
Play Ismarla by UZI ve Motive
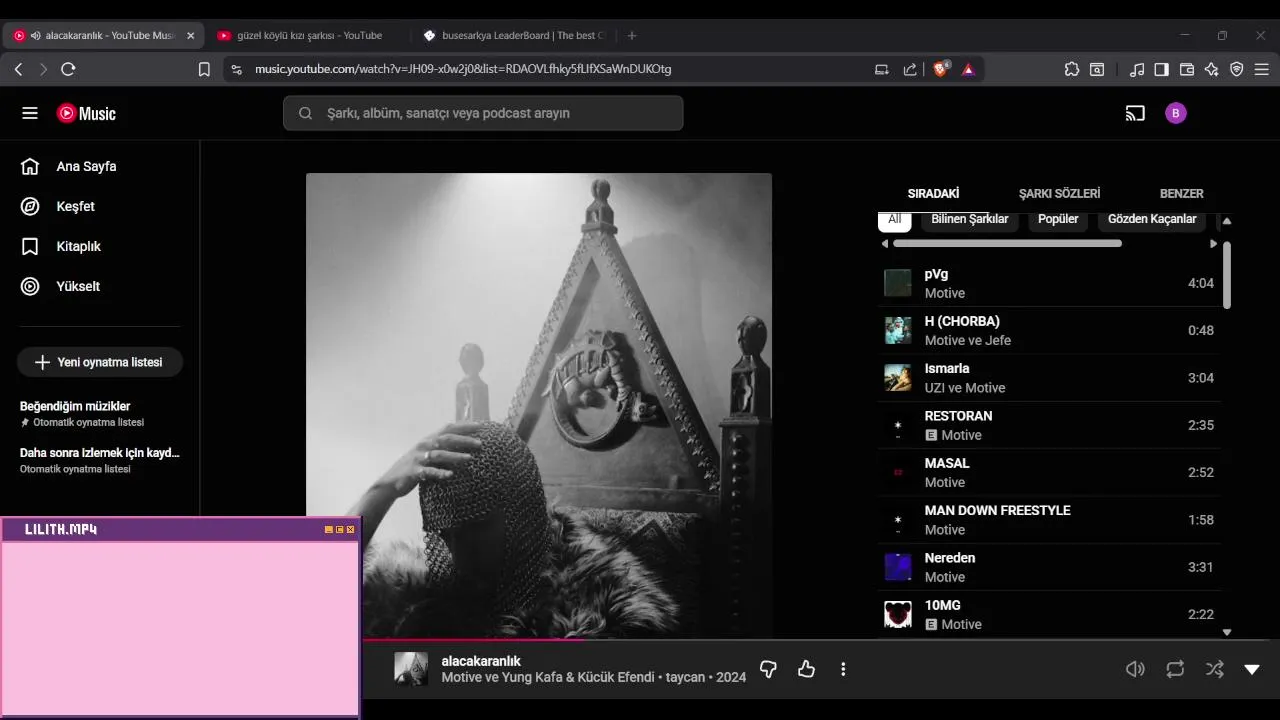click(1049, 378)
